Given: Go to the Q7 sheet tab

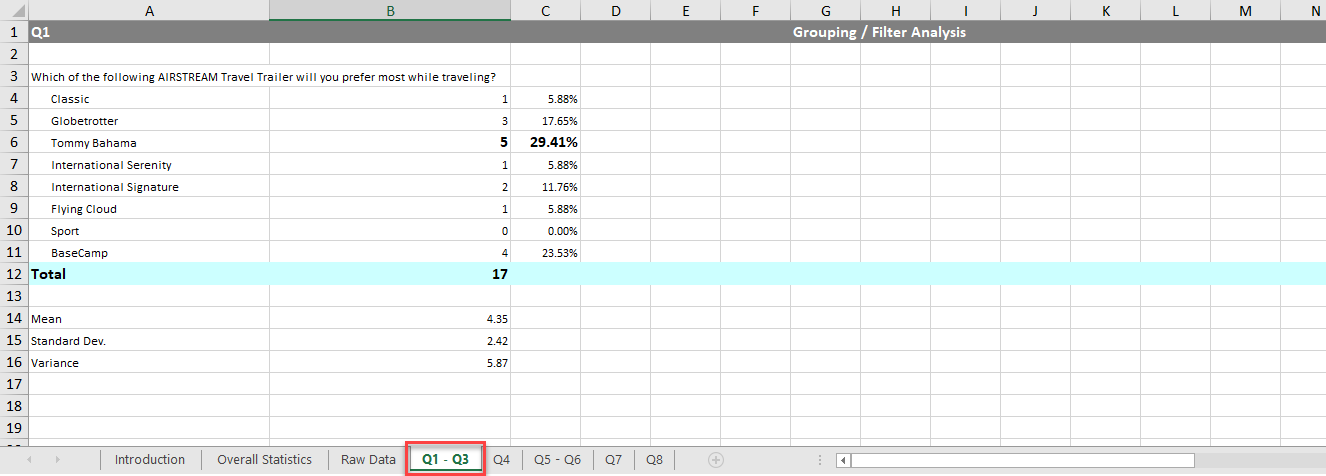Looking at the screenshot, I should tap(613, 460).
